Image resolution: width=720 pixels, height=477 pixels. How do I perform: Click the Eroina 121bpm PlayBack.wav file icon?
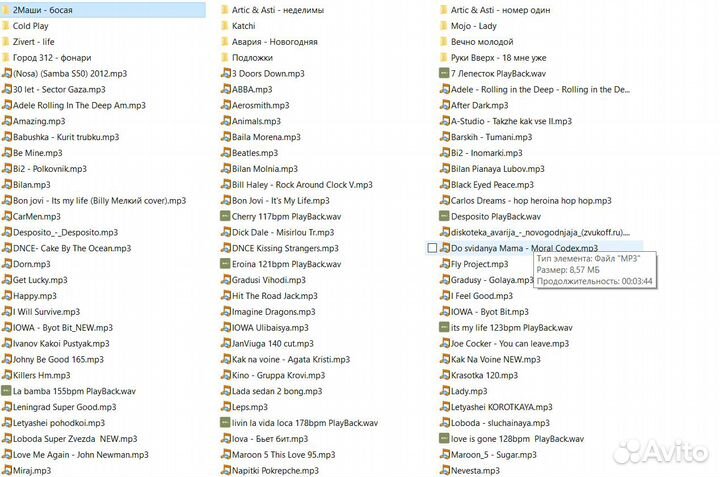(225, 264)
